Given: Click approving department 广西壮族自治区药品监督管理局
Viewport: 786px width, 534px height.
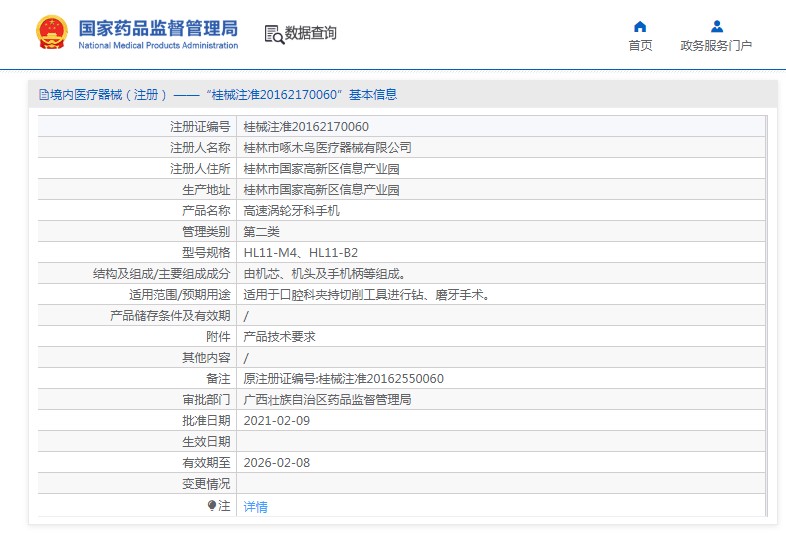Looking at the screenshot, I should tap(327, 400).
